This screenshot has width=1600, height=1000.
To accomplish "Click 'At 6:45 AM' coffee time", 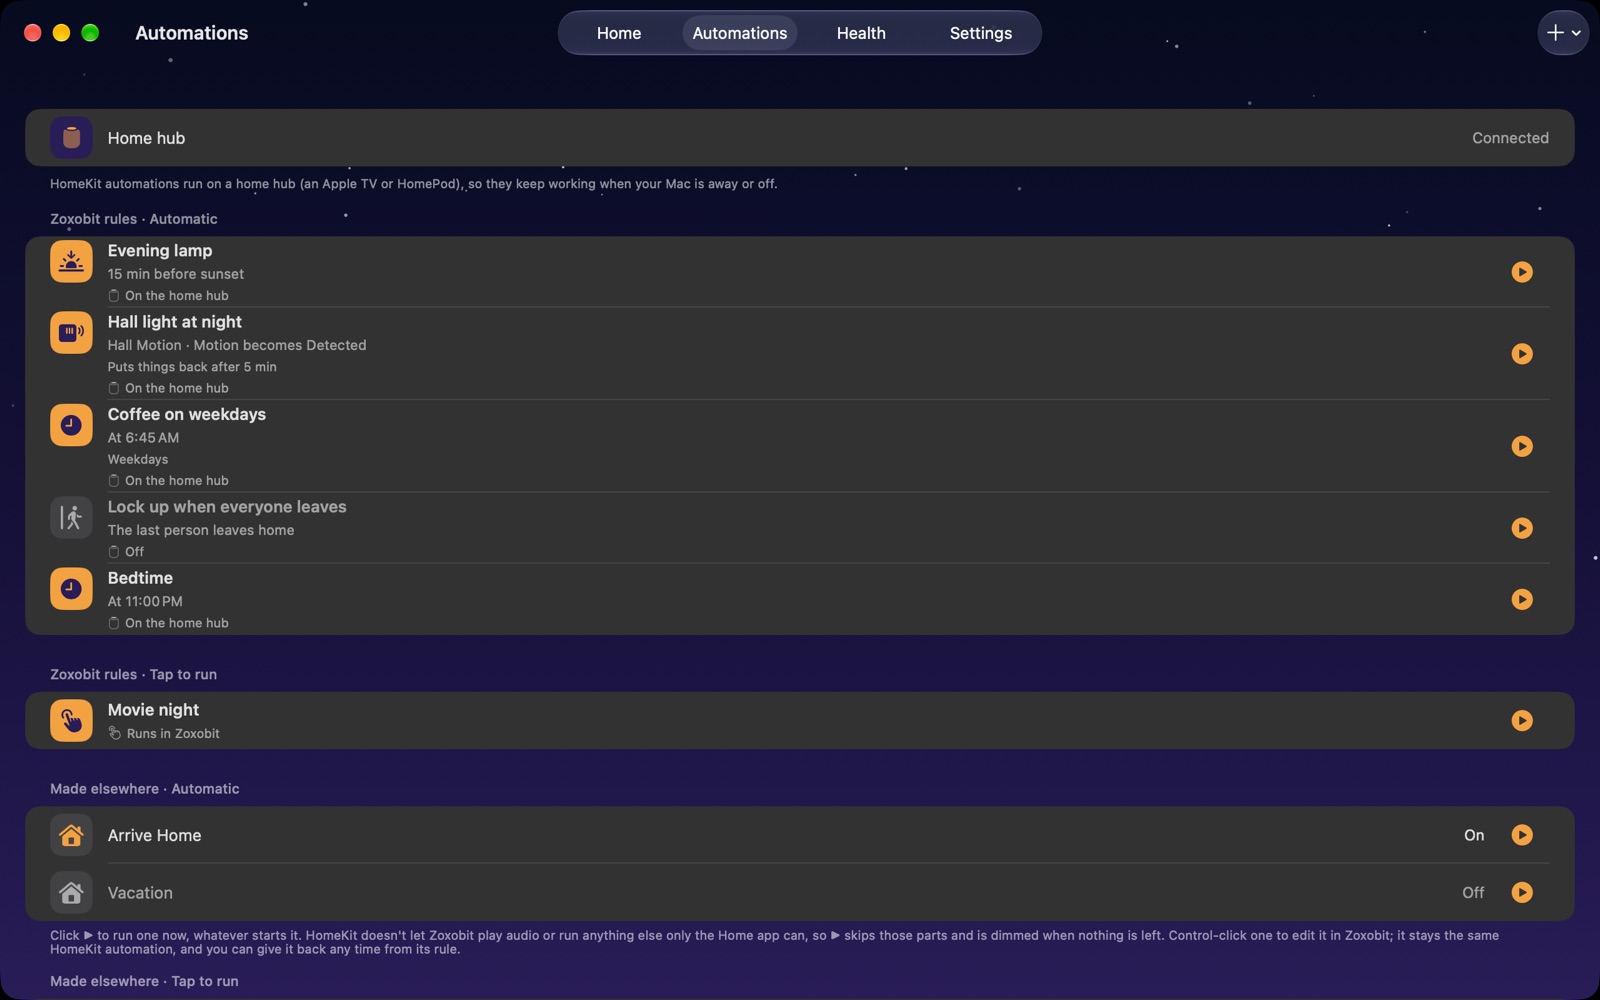I will click(x=143, y=438).
